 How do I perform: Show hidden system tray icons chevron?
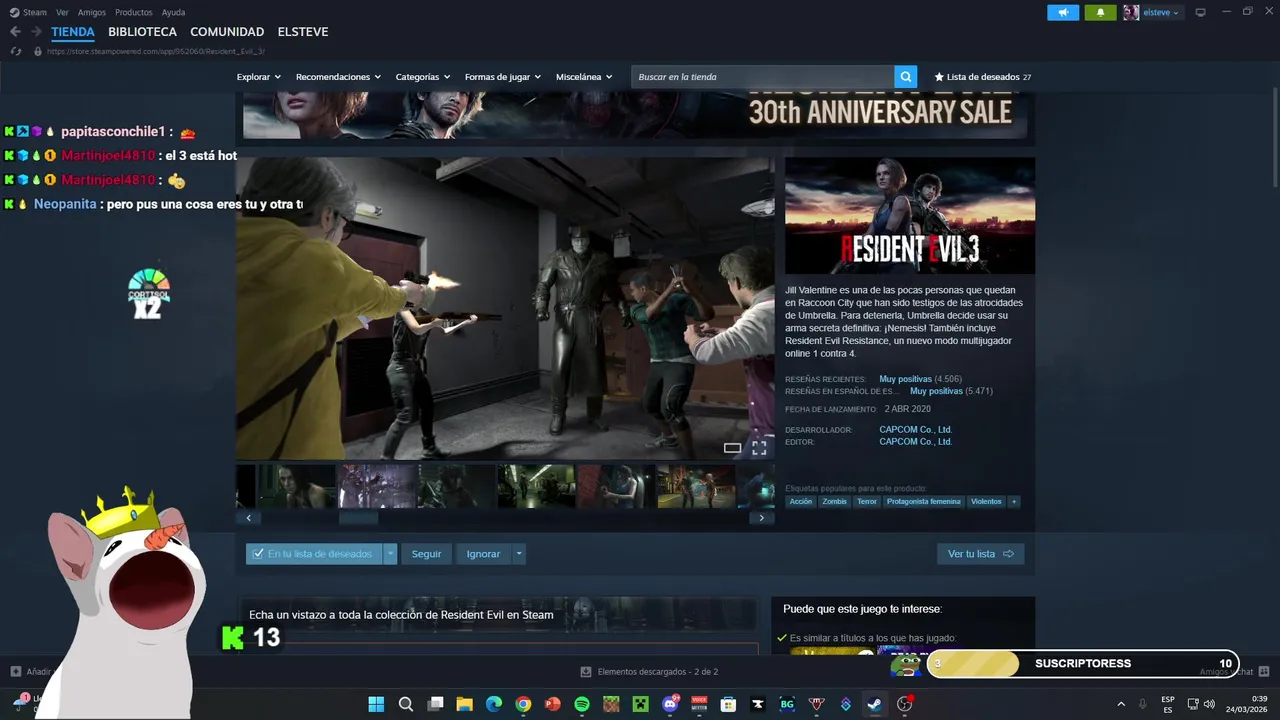coord(1120,704)
